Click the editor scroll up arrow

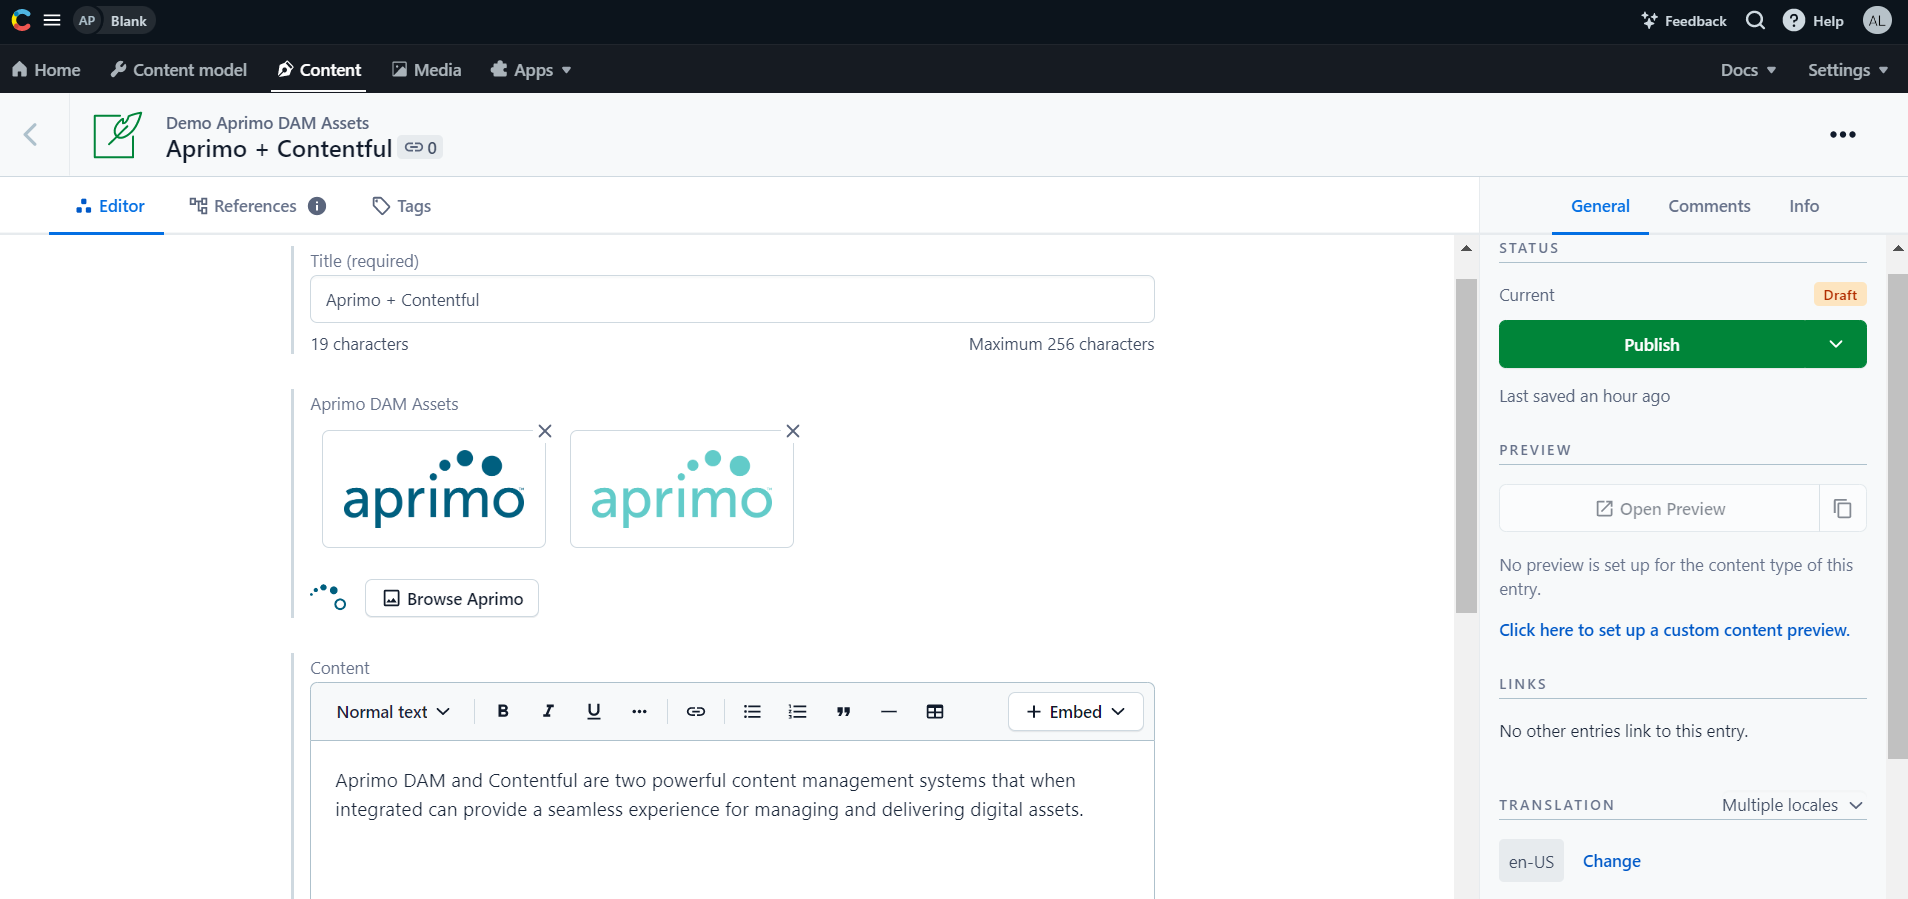(x=1466, y=248)
